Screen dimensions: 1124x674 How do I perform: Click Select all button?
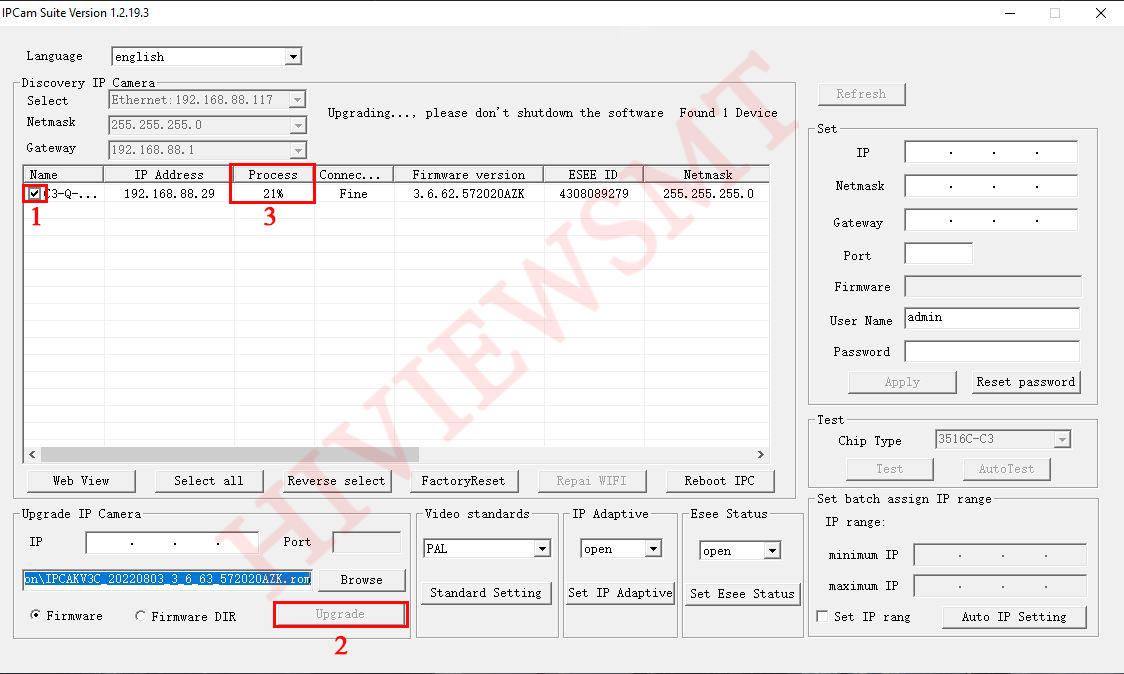click(x=208, y=481)
